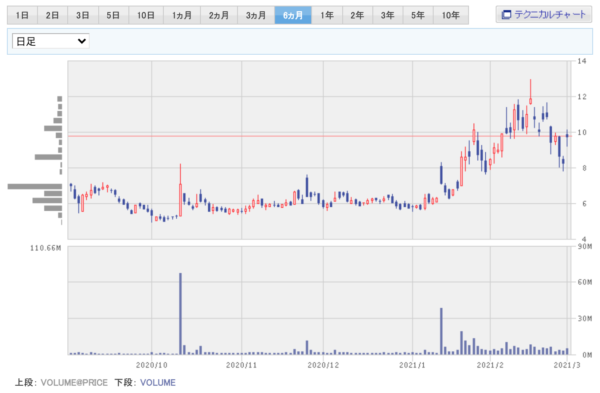The width and height of the screenshot is (600, 393).
Task: Switch to the 2ヵ月 range tab
Action: (219, 15)
